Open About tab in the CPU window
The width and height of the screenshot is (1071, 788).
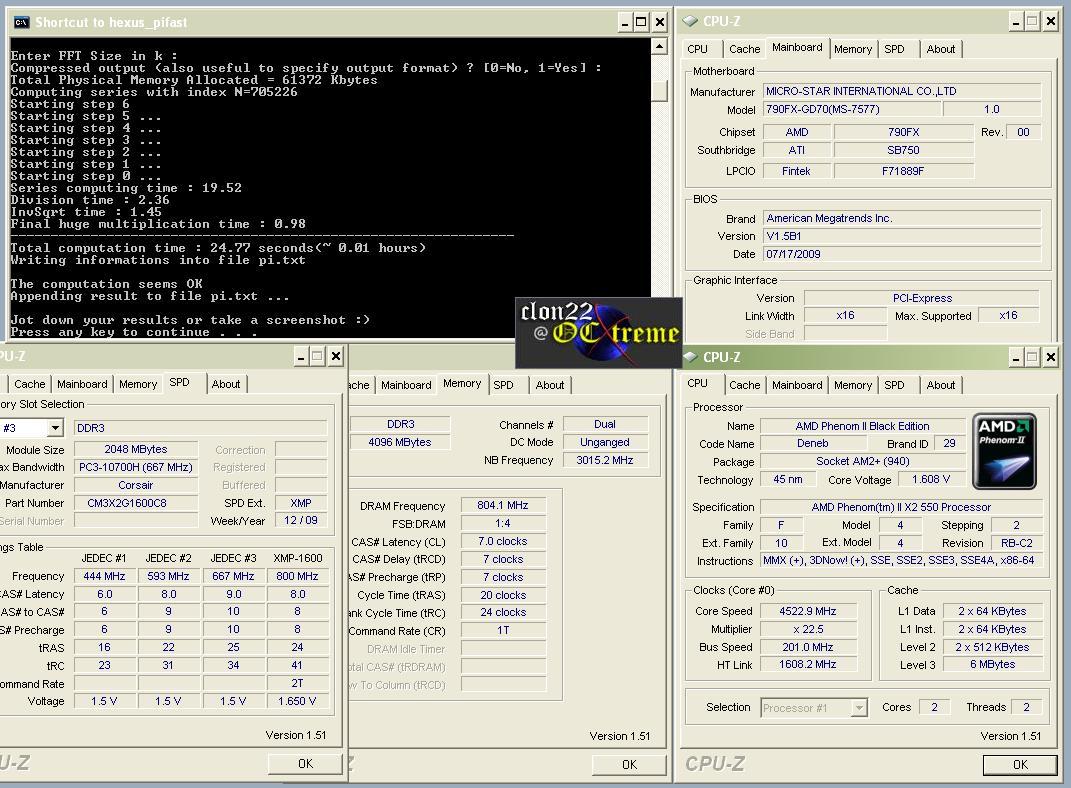941,385
